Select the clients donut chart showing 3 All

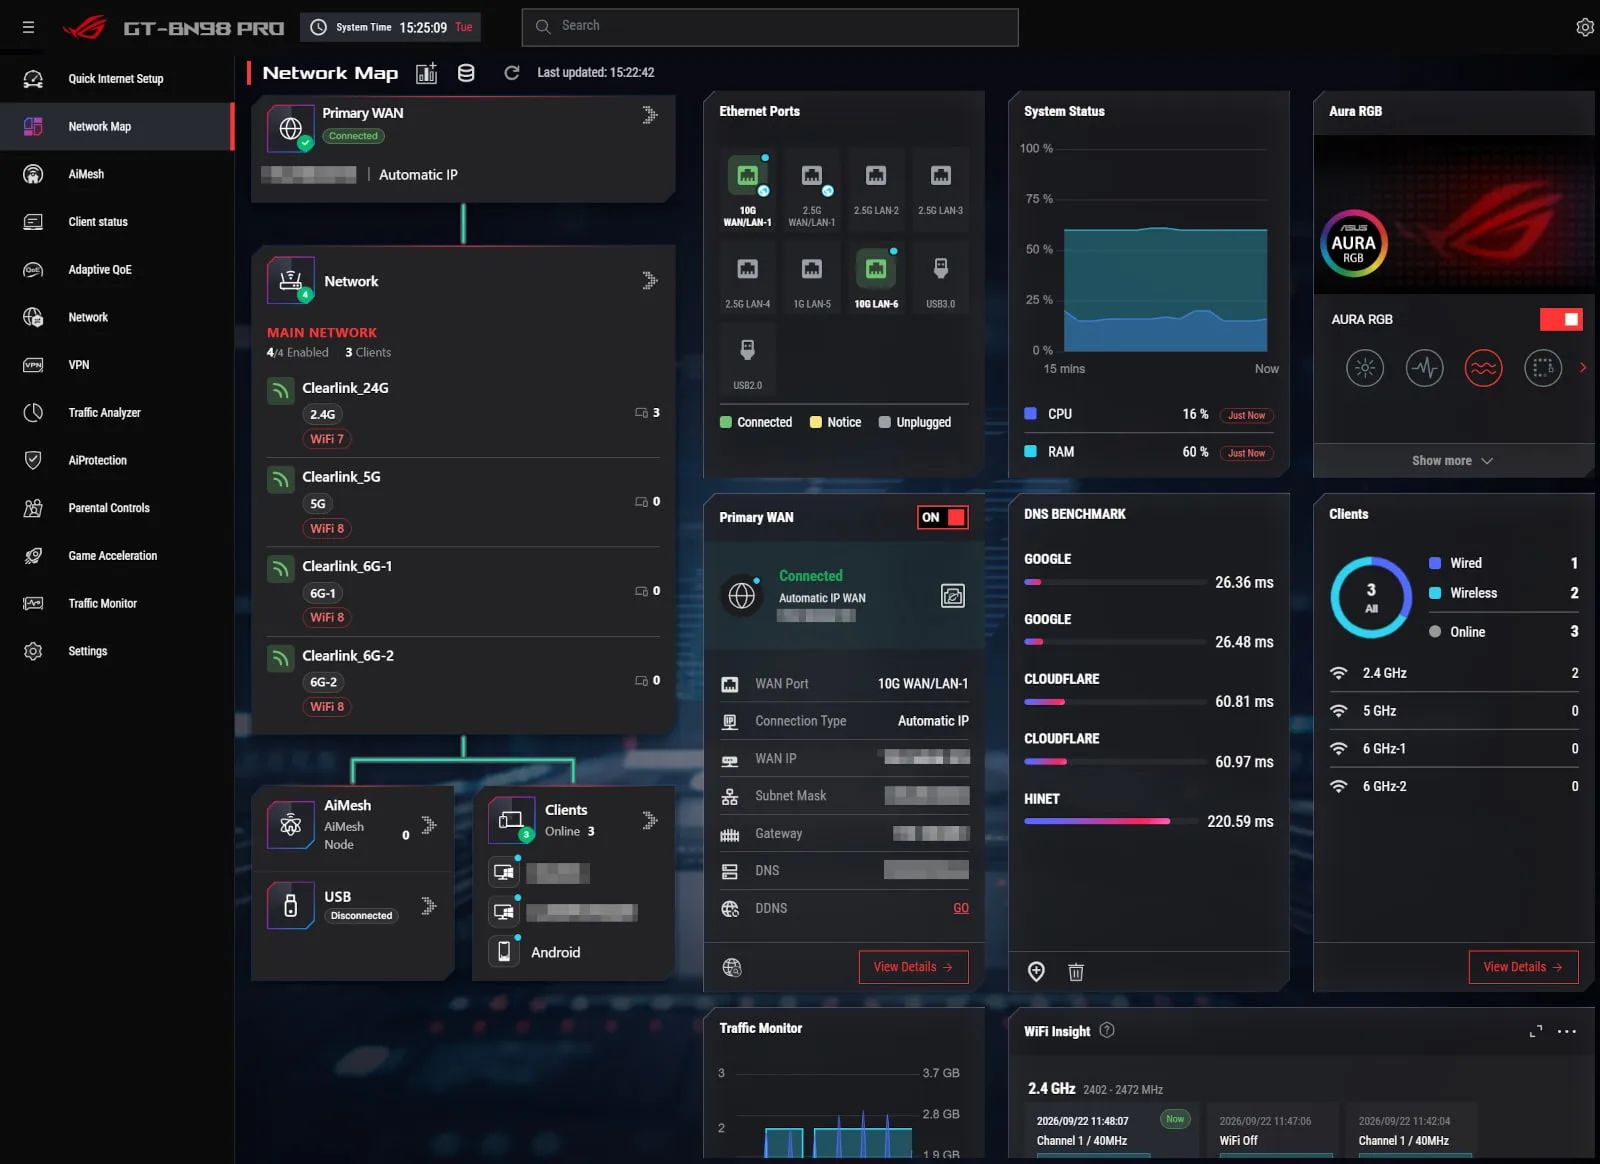[x=1371, y=597]
